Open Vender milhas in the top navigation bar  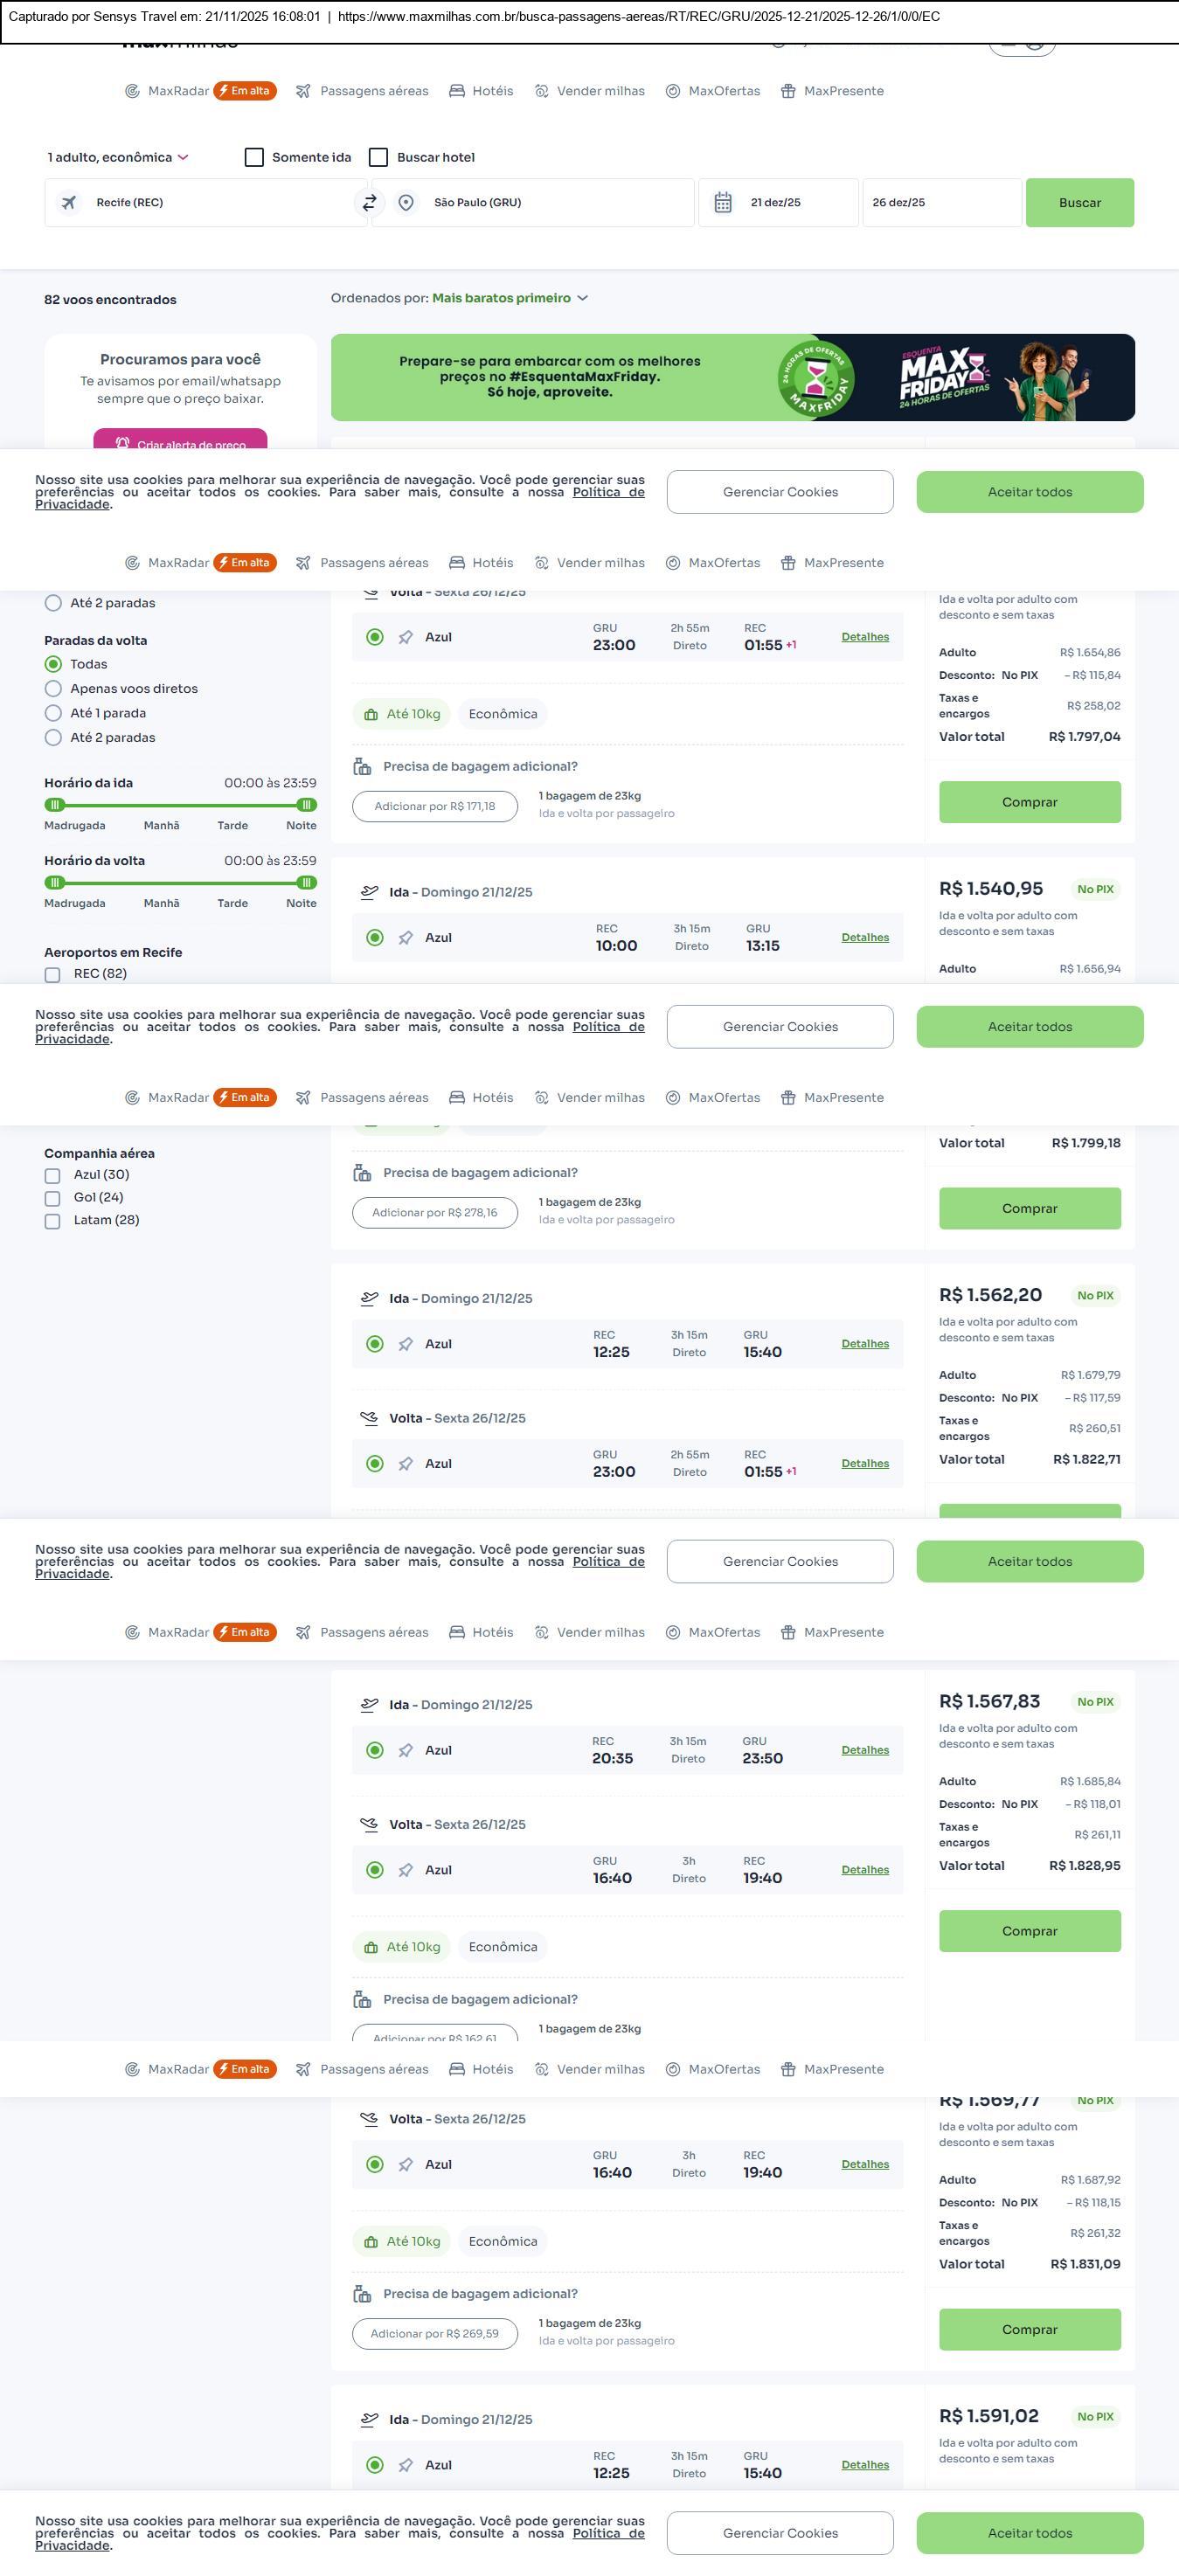click(x=589, y=91)
